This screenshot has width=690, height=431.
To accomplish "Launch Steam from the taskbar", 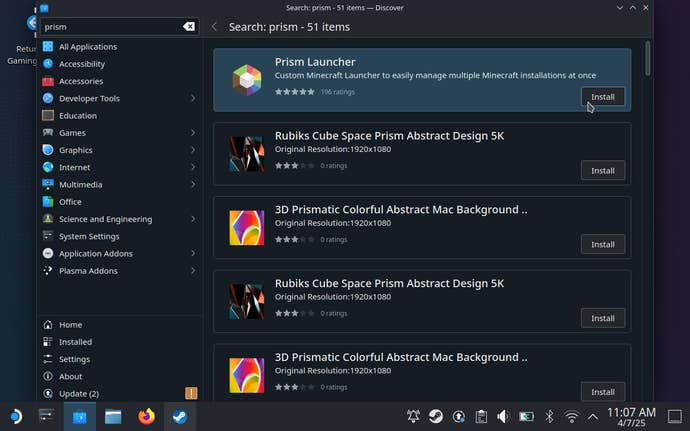I will (180, 416).
